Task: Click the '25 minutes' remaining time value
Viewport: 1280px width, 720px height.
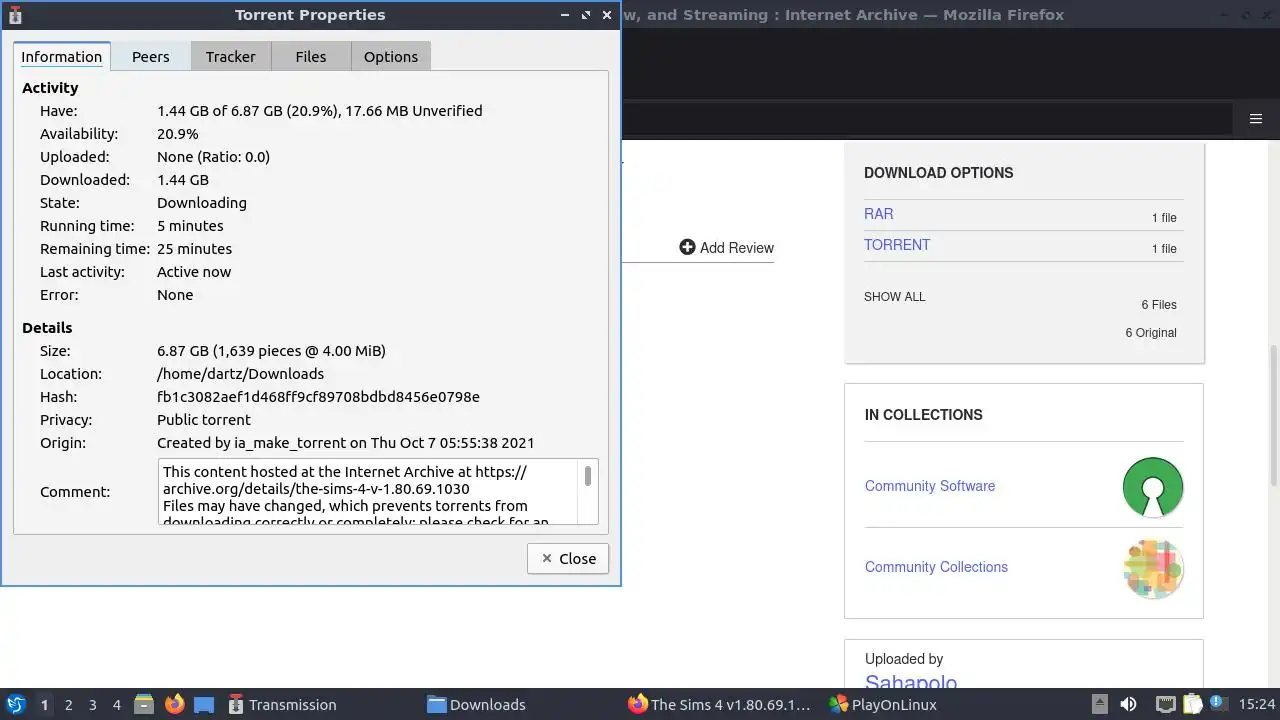Action: 194,249
